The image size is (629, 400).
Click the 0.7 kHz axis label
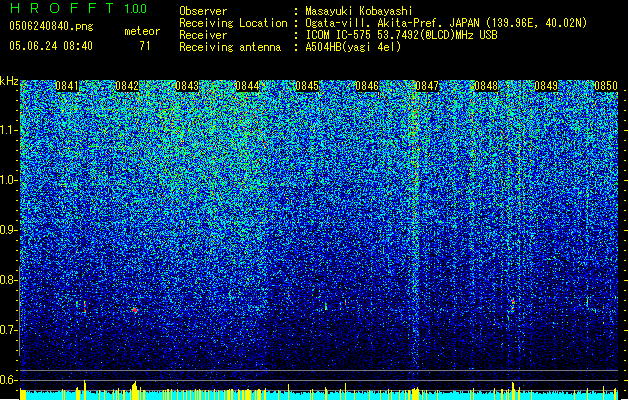[x=8, y=330]
